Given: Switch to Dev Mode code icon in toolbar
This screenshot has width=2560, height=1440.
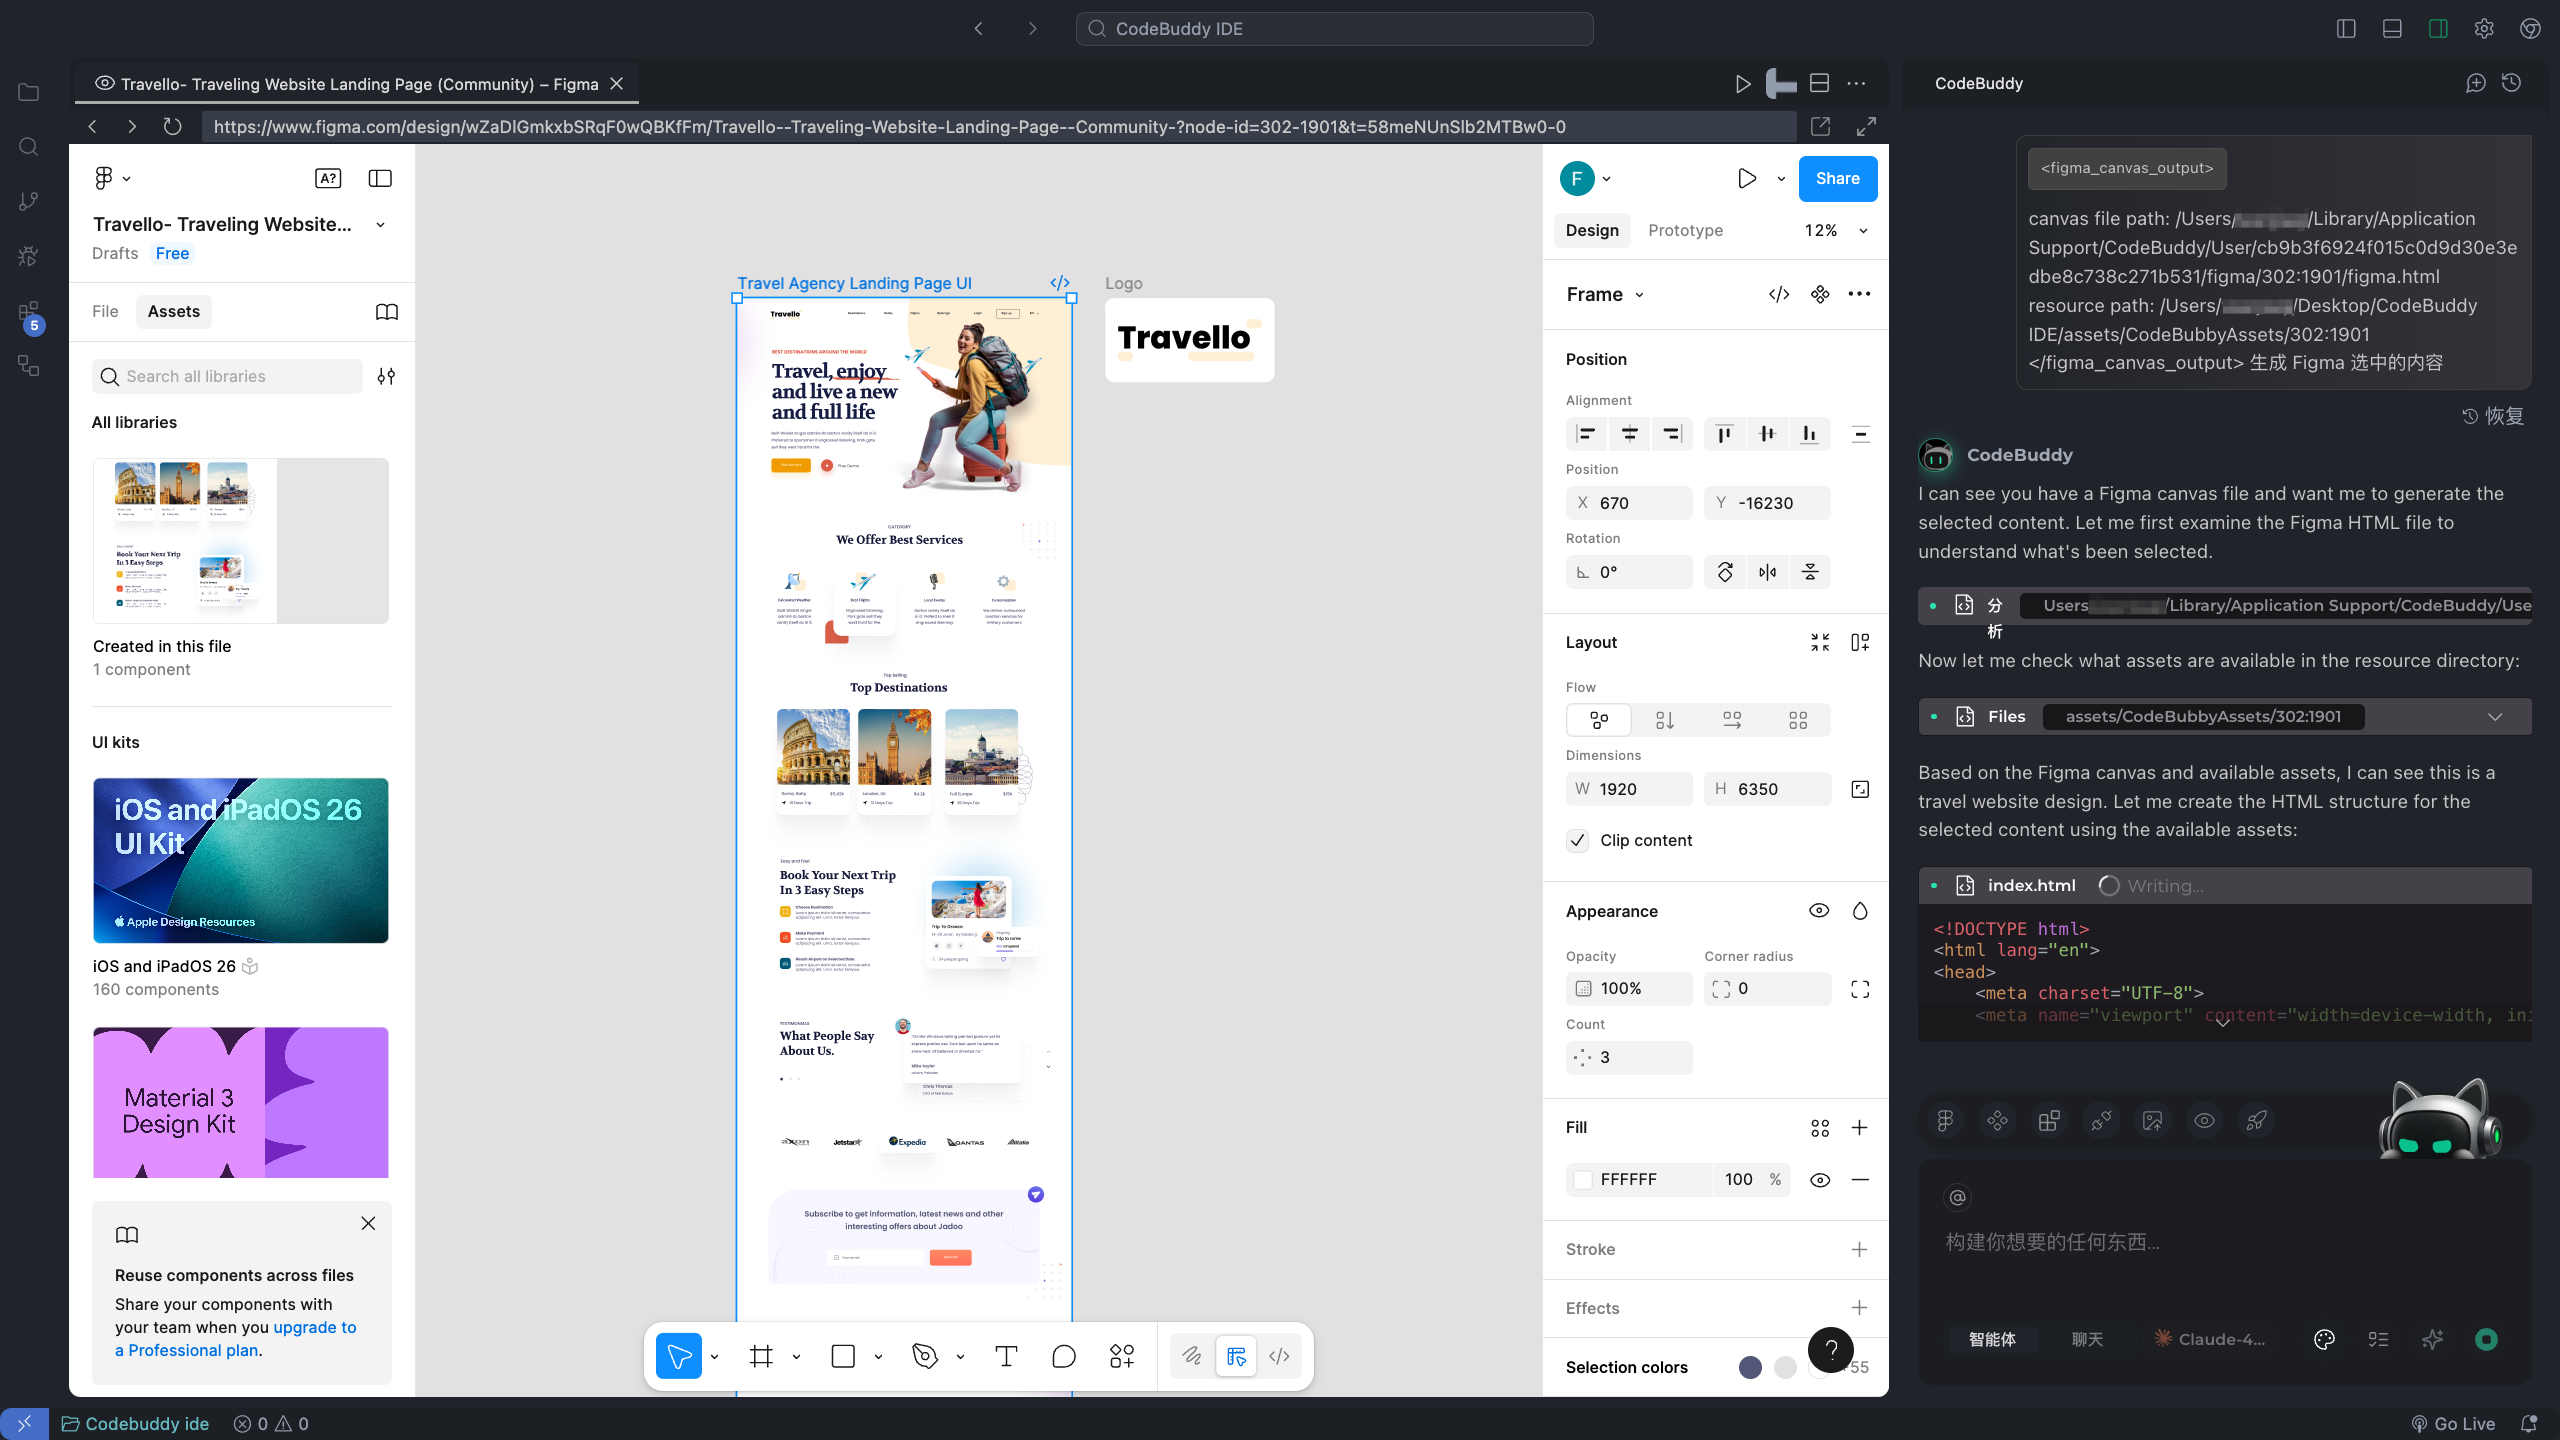Looking at the screenshot, I should click(1279, 1356).
